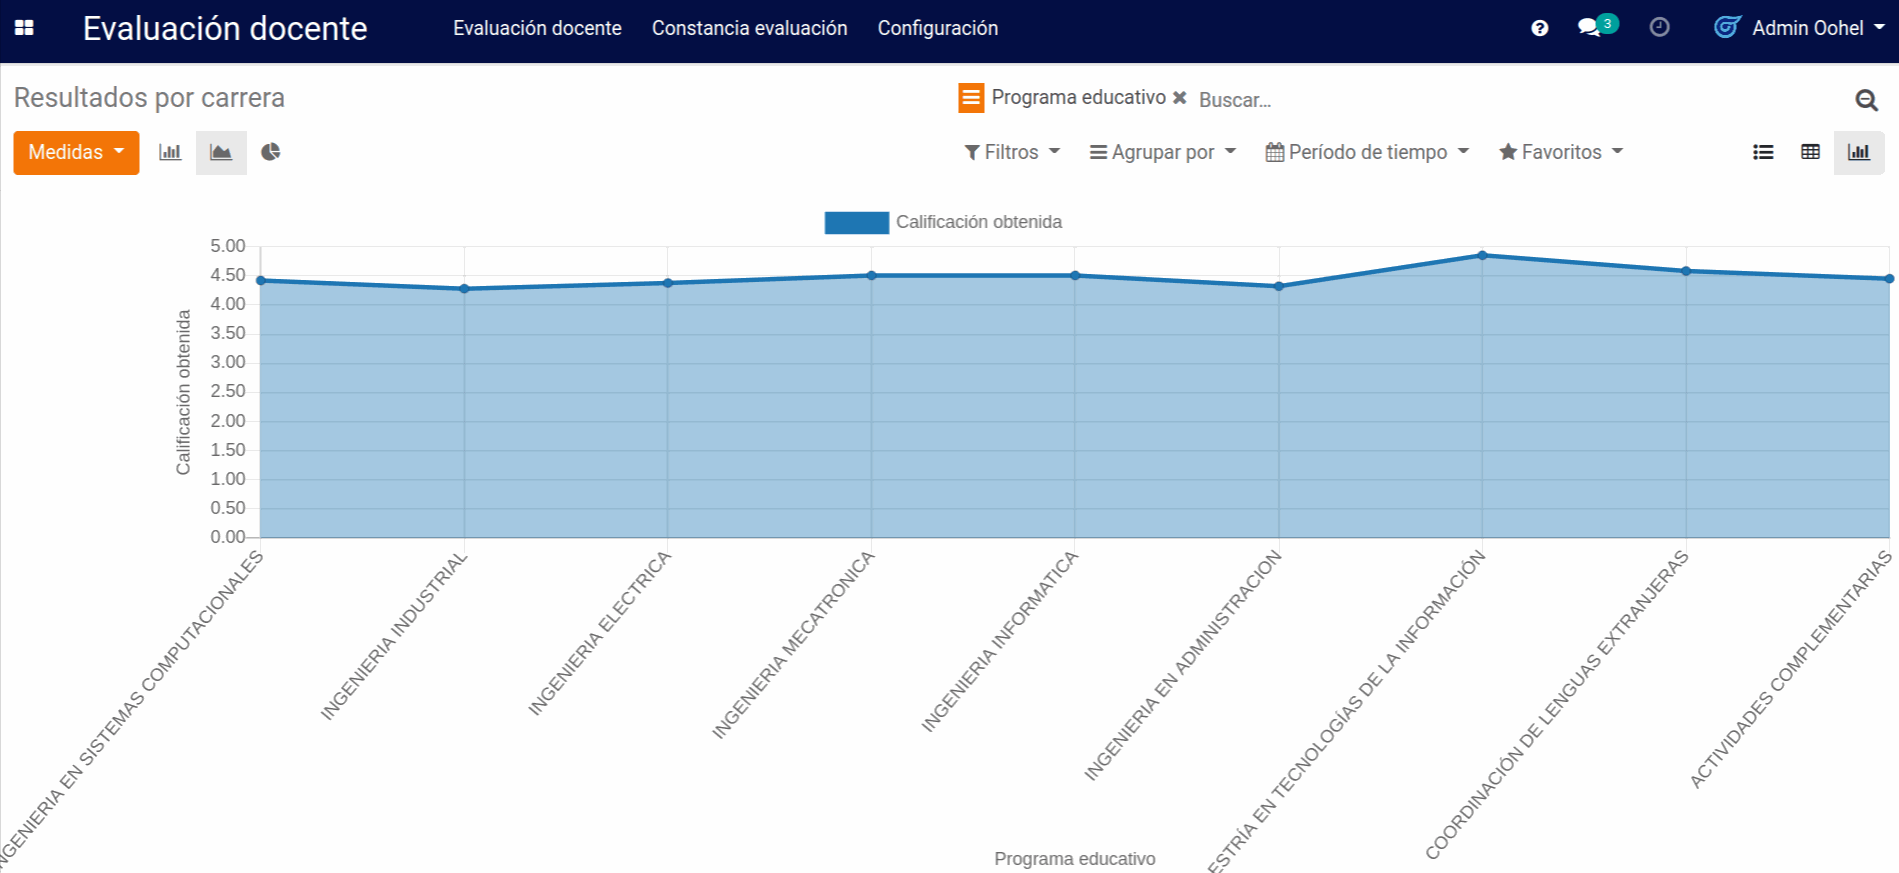Switch to pie chart mode

[x=270, y=152]
